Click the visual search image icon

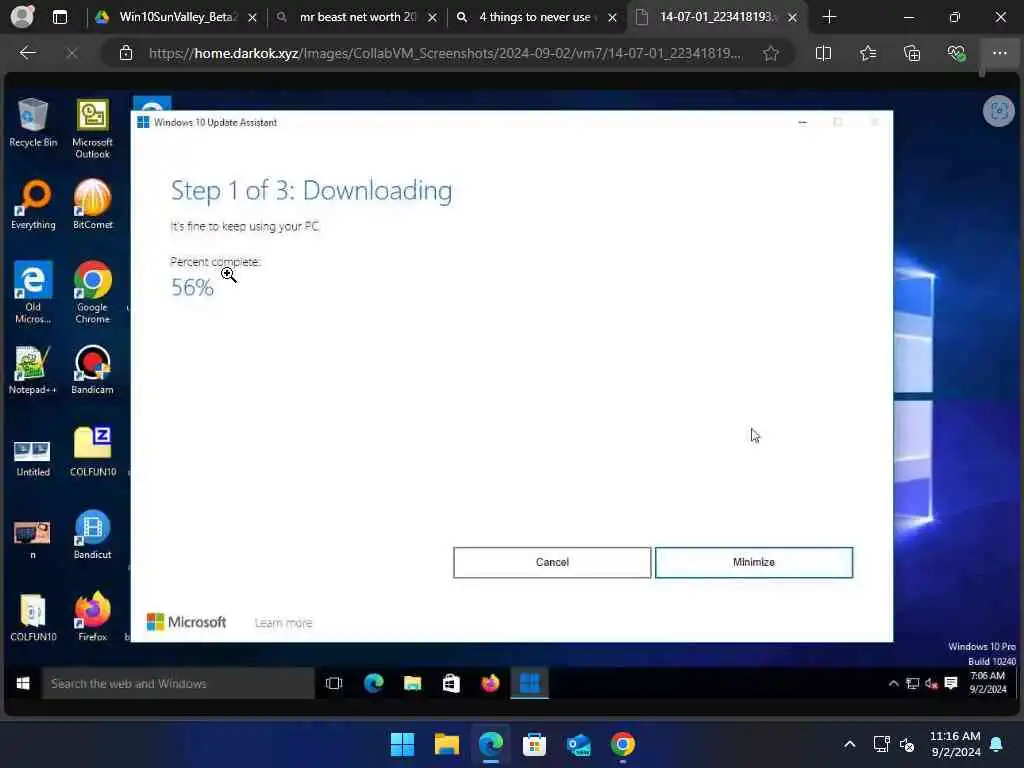click(999, 111)
